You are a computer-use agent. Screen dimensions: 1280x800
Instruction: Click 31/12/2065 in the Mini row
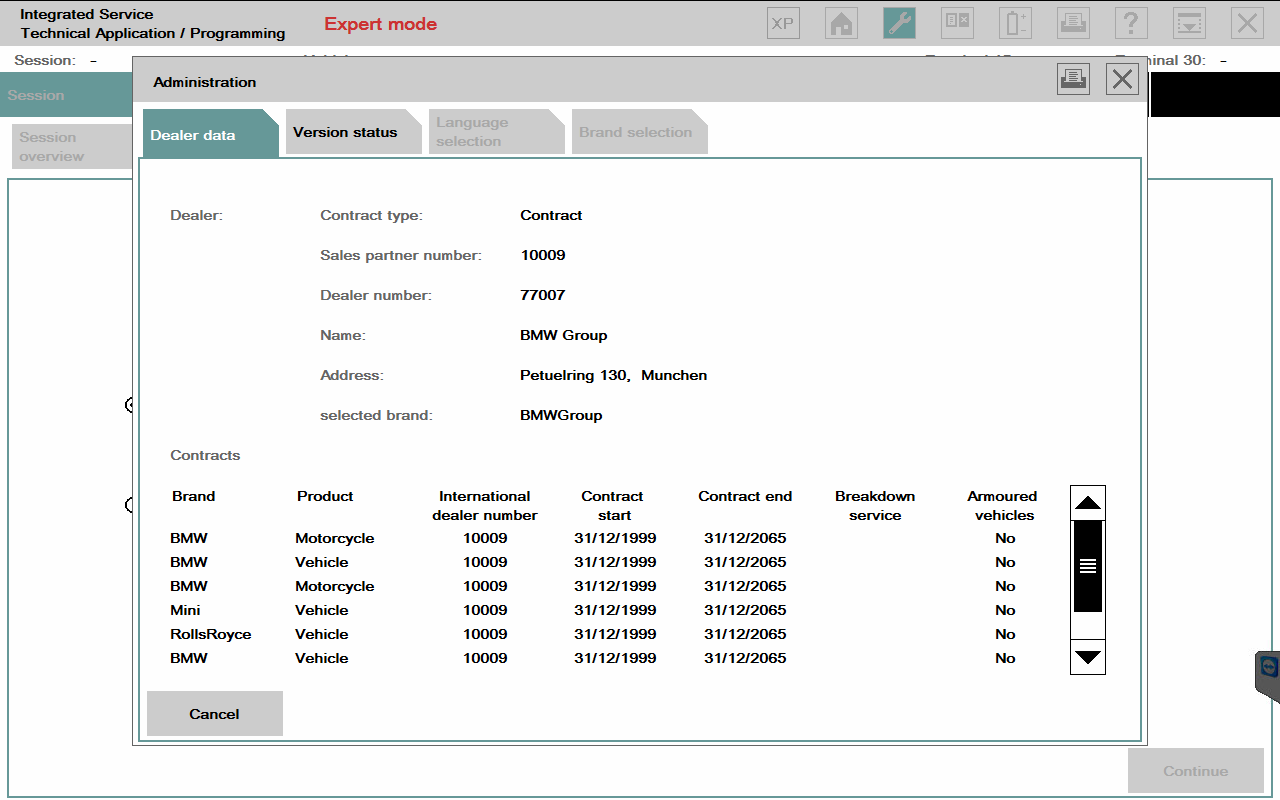click(x=745, y=610)
